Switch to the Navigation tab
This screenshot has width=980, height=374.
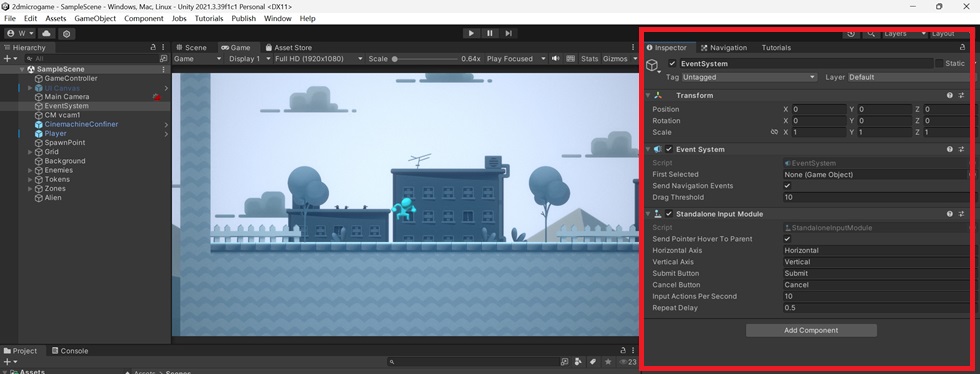click(724, 48)
